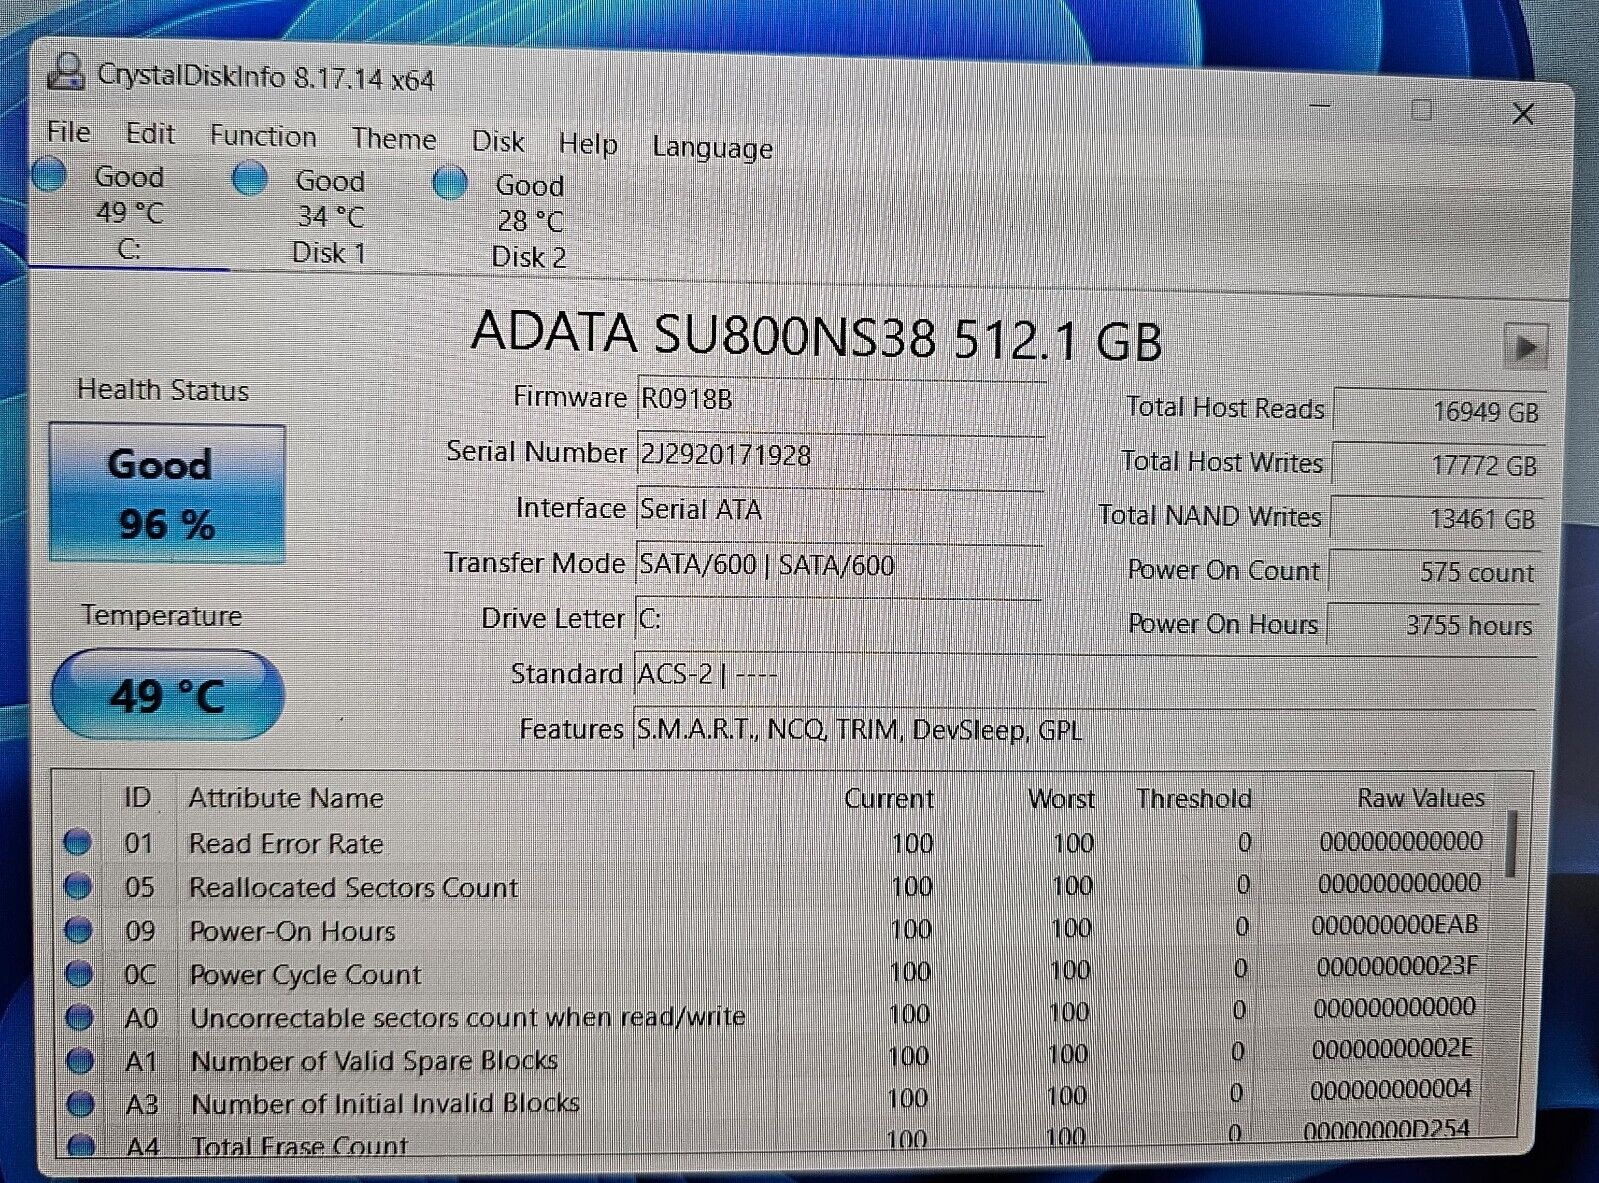Open the Disk menu
Screen dimensions: 1599x1183
click(x=498, y=142)
